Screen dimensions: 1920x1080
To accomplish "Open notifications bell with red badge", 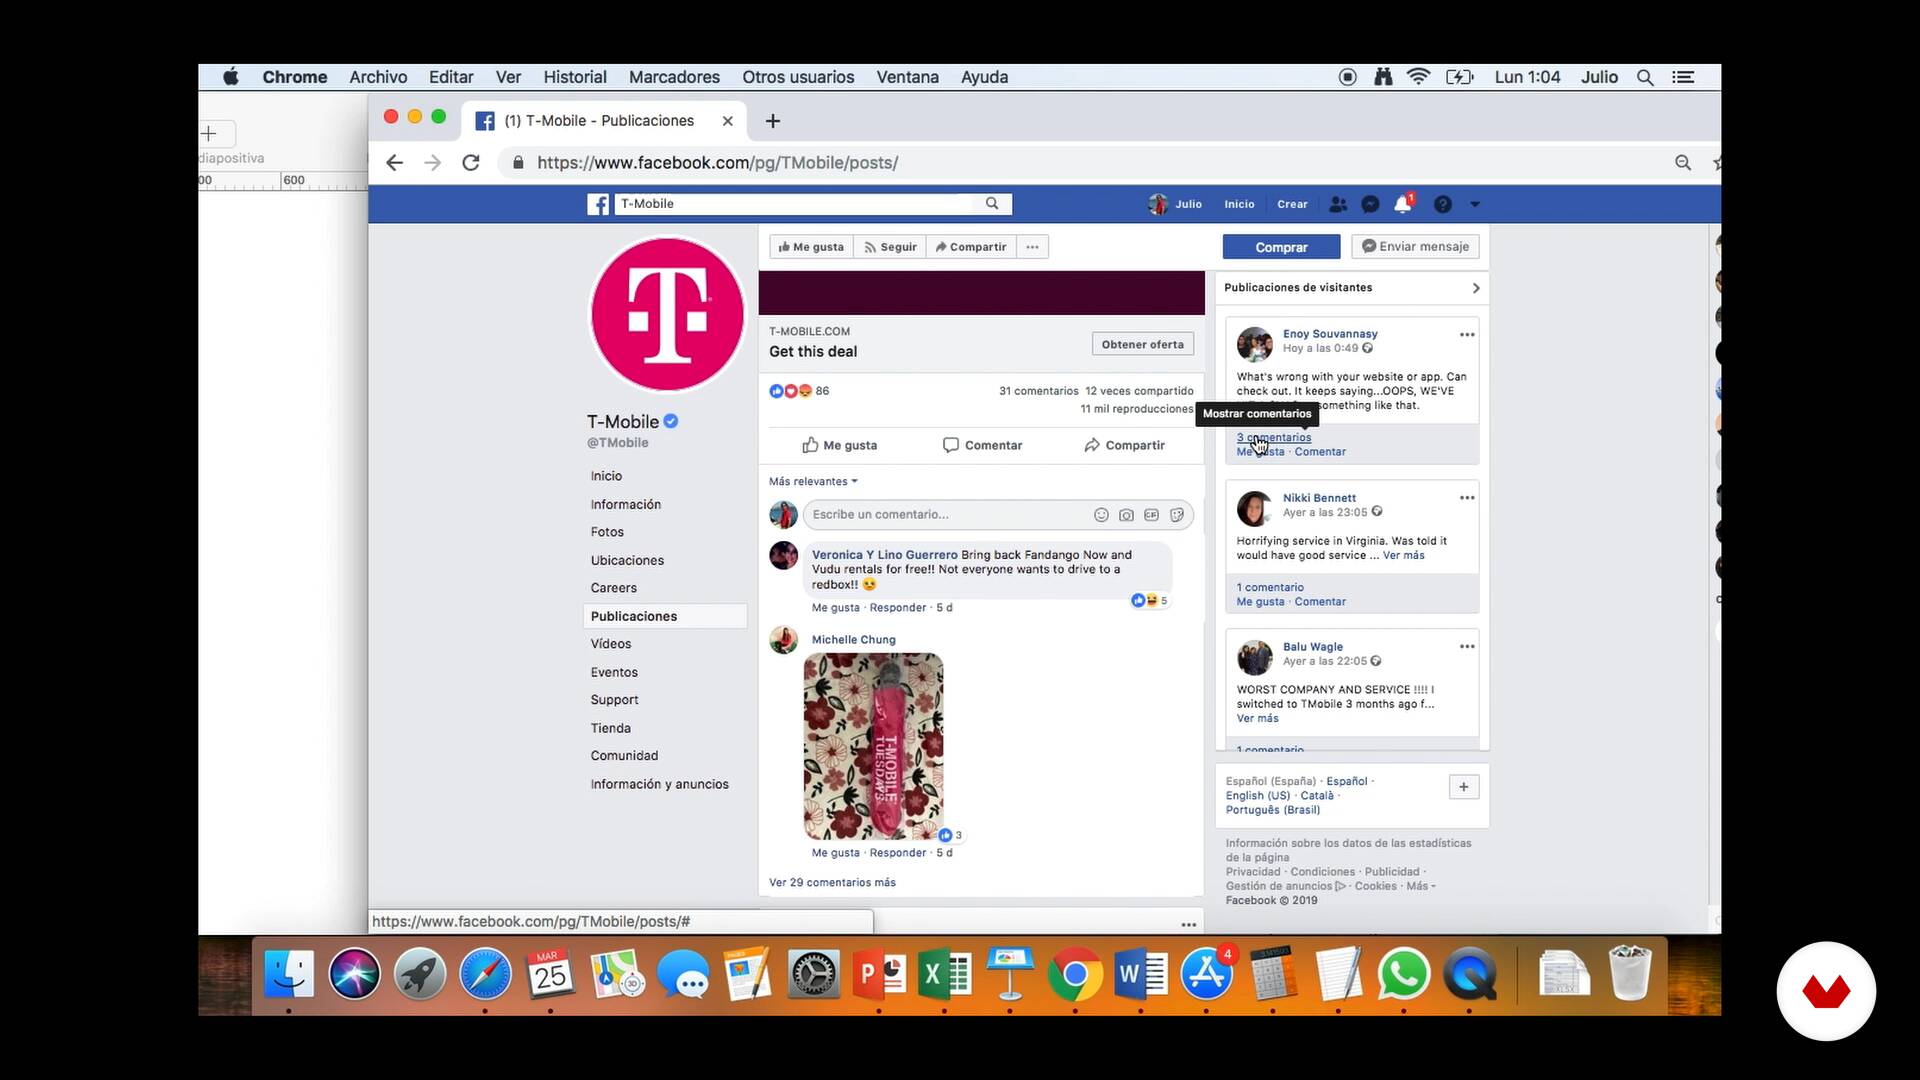I will [x=1403, y=203].
